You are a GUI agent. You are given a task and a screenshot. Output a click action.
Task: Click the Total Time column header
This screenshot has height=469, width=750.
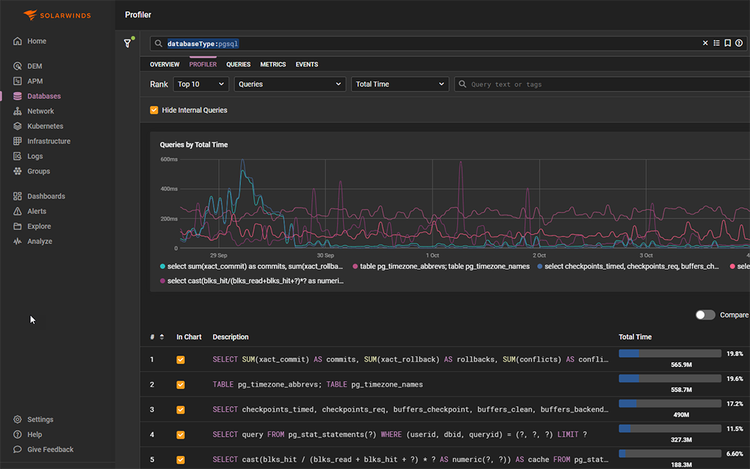[635, 337]
